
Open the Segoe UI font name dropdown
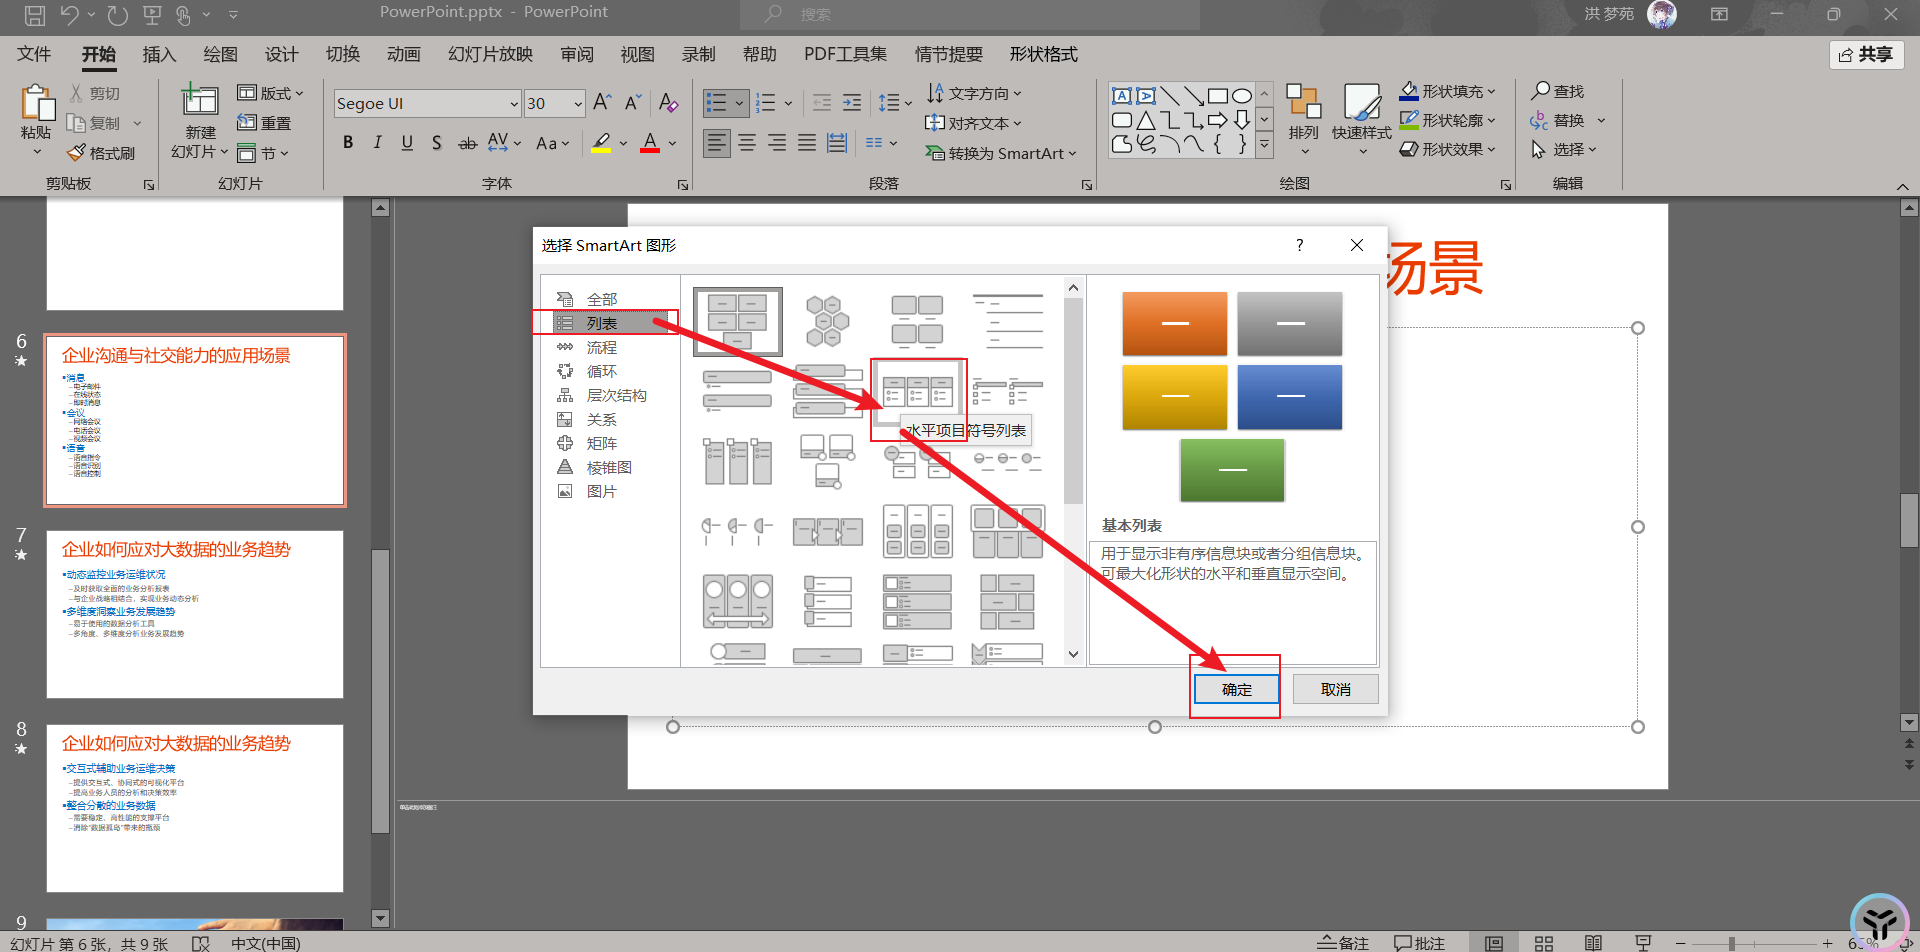click(x=514, y=103)
